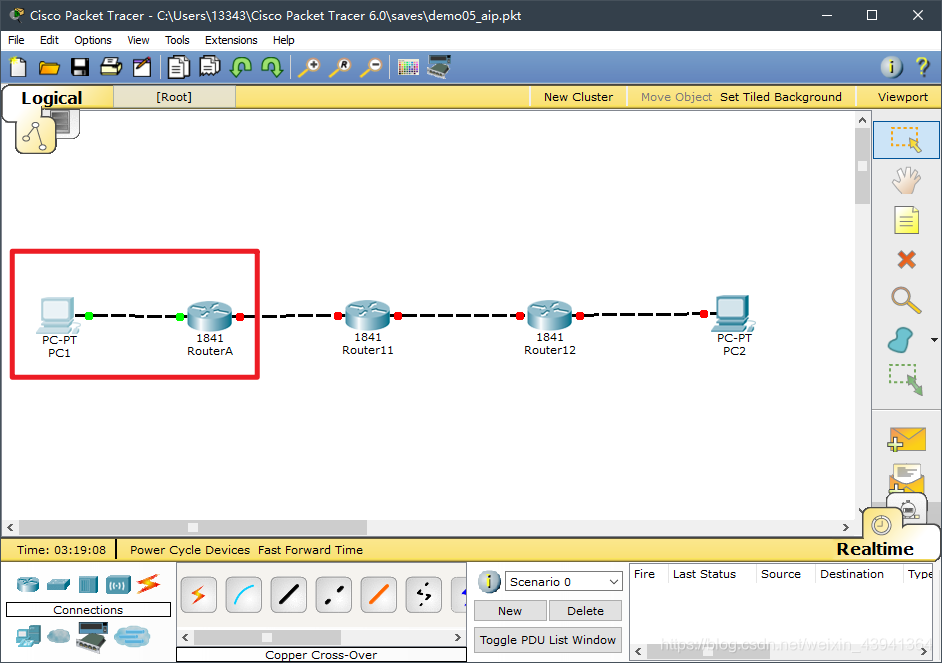942x663 pixels.
Task: Click the New scenario button
Action: pyautogui.click(x=510, y=611)
